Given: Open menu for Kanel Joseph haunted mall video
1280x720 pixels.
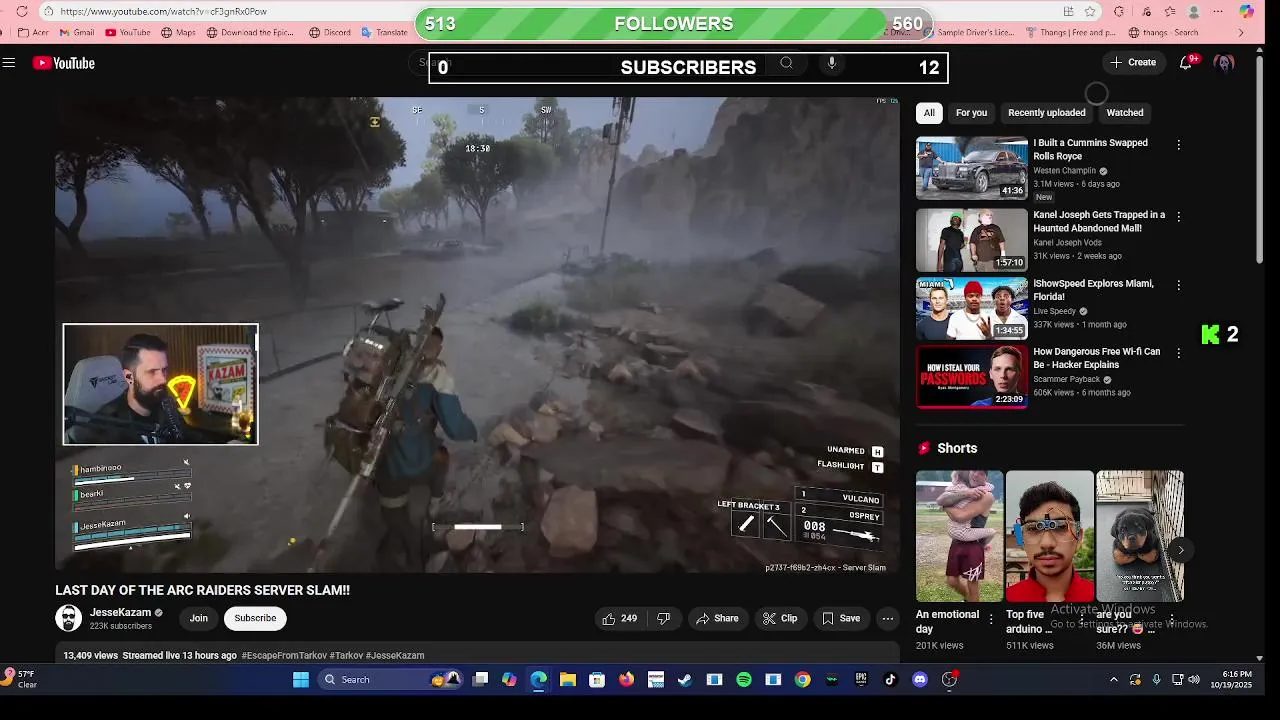Looking at the screenshot, I should (x=1178, y=216).
